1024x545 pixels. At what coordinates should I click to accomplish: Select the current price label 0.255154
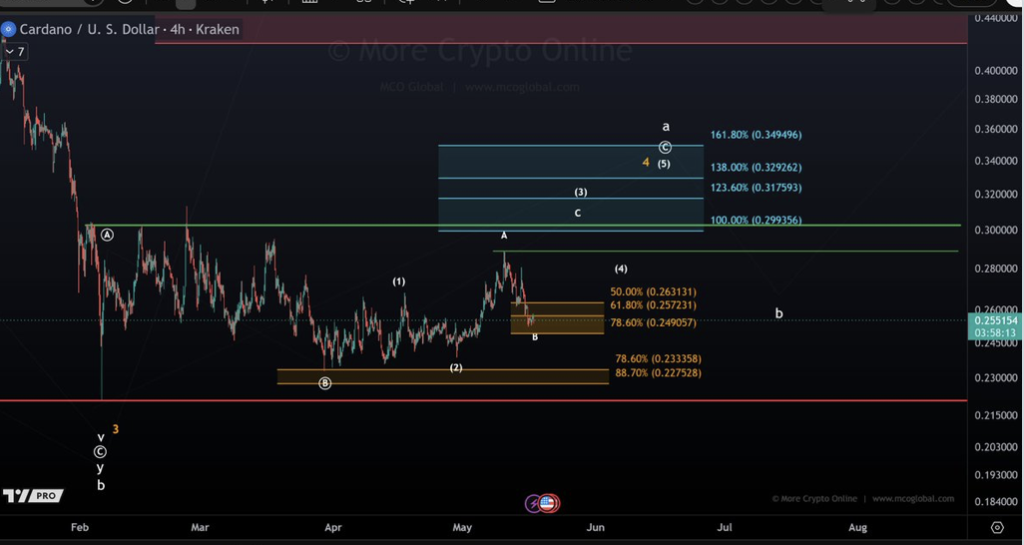tap(996, 320)
